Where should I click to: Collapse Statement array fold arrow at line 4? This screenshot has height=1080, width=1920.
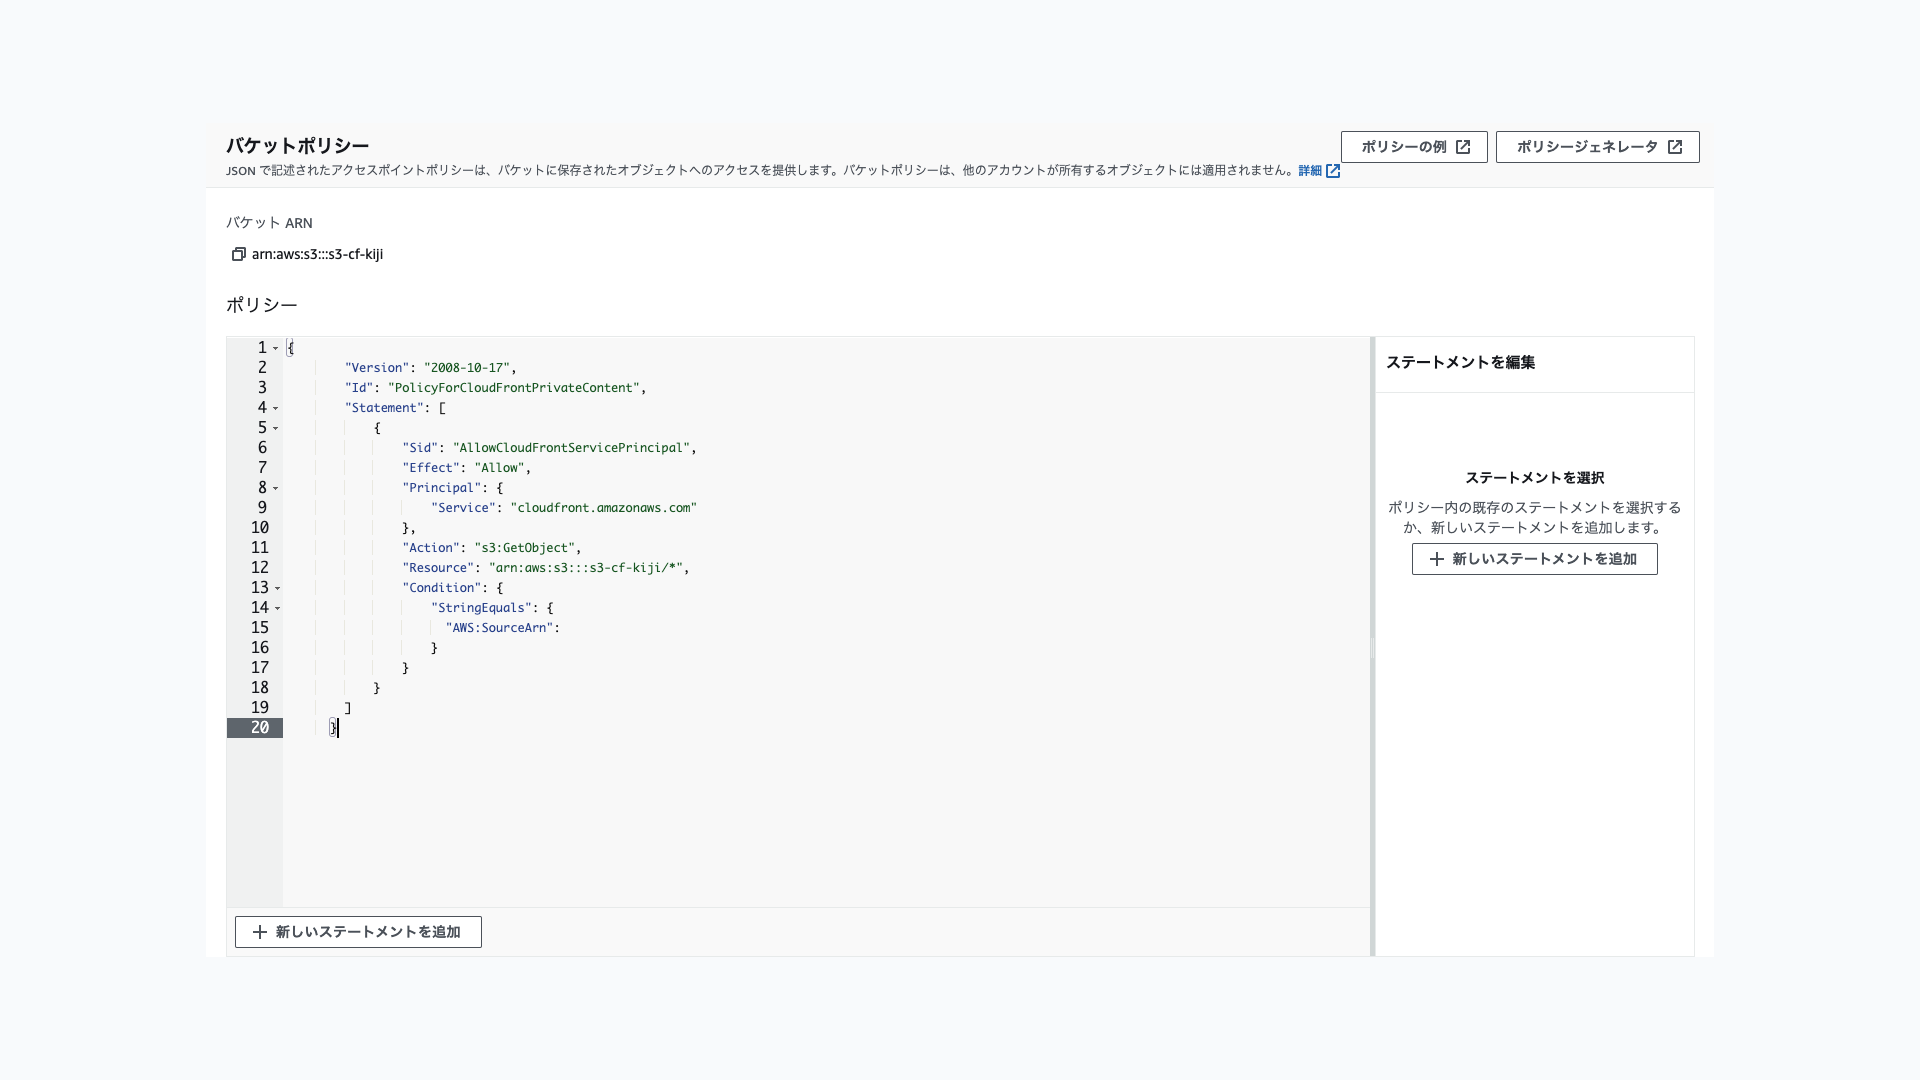276,408
